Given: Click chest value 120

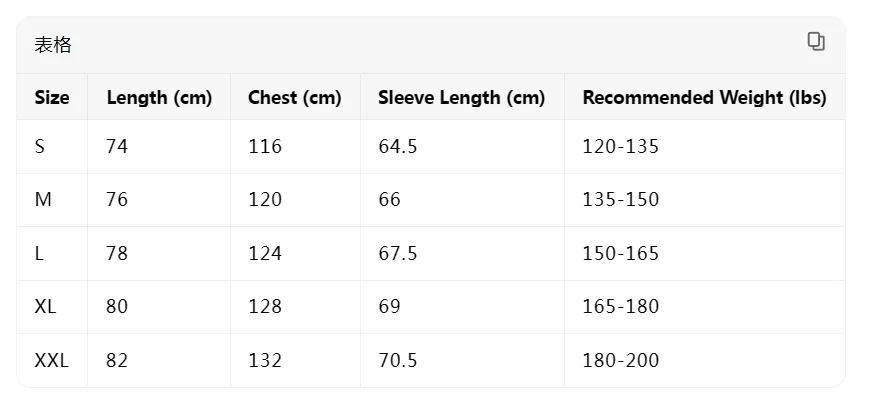Looking at the screenshot, I should pyautogui.click(x=265, y=200).
